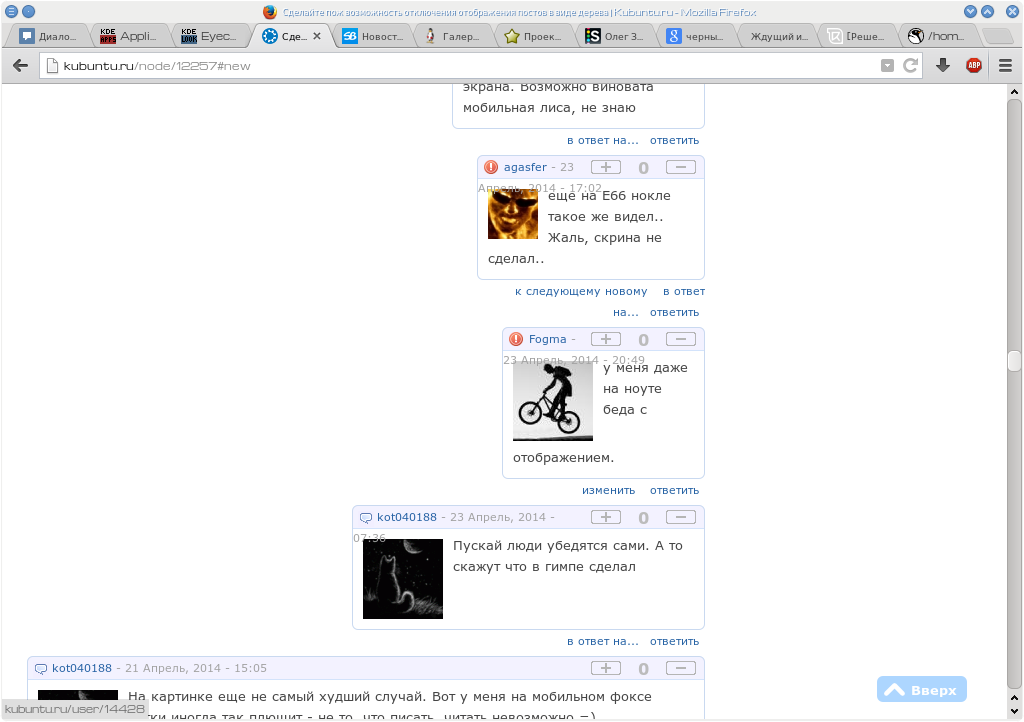Click Fogma's cyclist avatar
The width and height of the screenshot is (1024, 722).
click(552, 401)
